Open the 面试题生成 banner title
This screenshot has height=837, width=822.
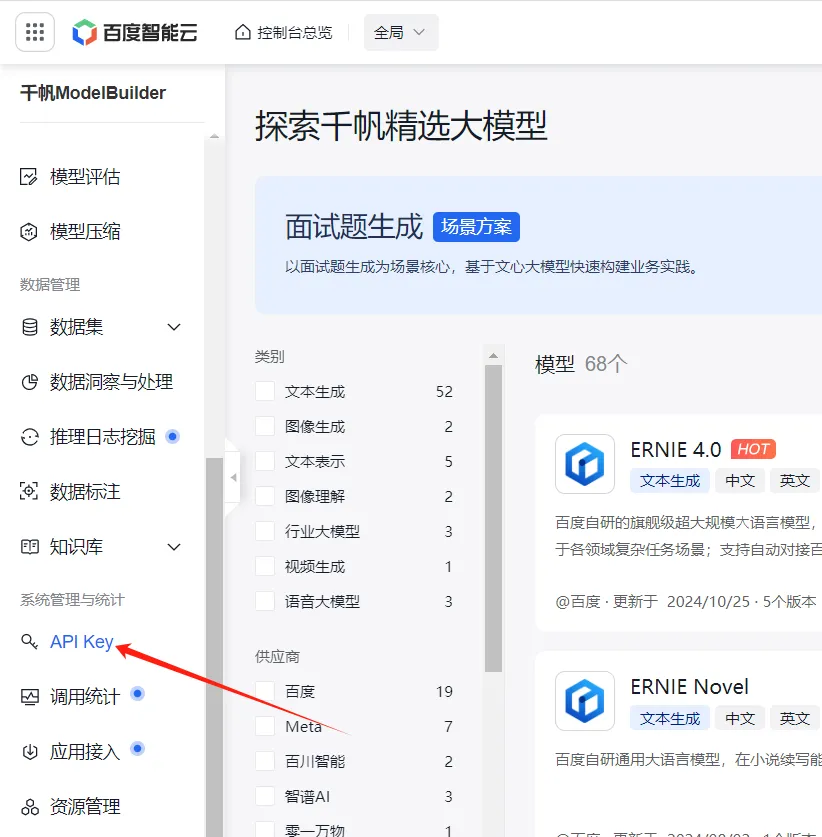[x=353, y=227]
